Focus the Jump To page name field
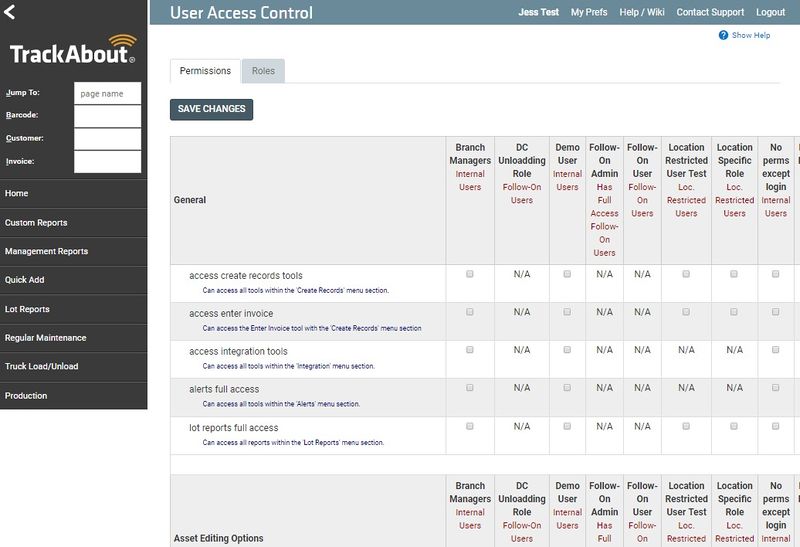This screenshot has width=800, height=547. pos(108,93)
